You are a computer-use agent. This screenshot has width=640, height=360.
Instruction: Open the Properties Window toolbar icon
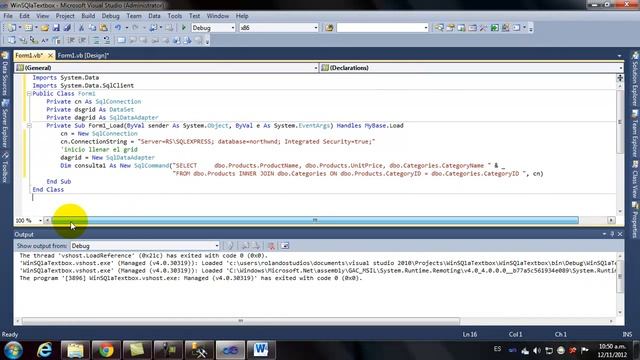point(450,28)
